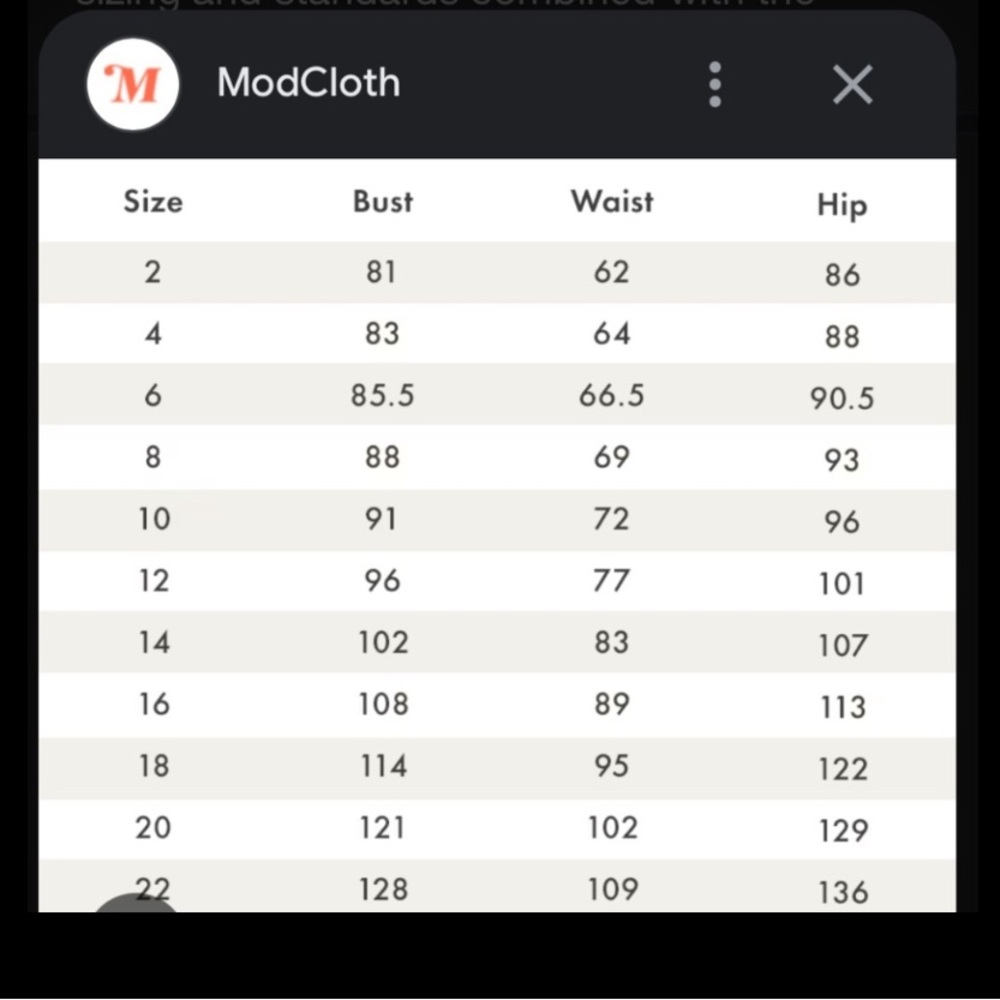Click hip value 136 for size 22

click(842, 892)
